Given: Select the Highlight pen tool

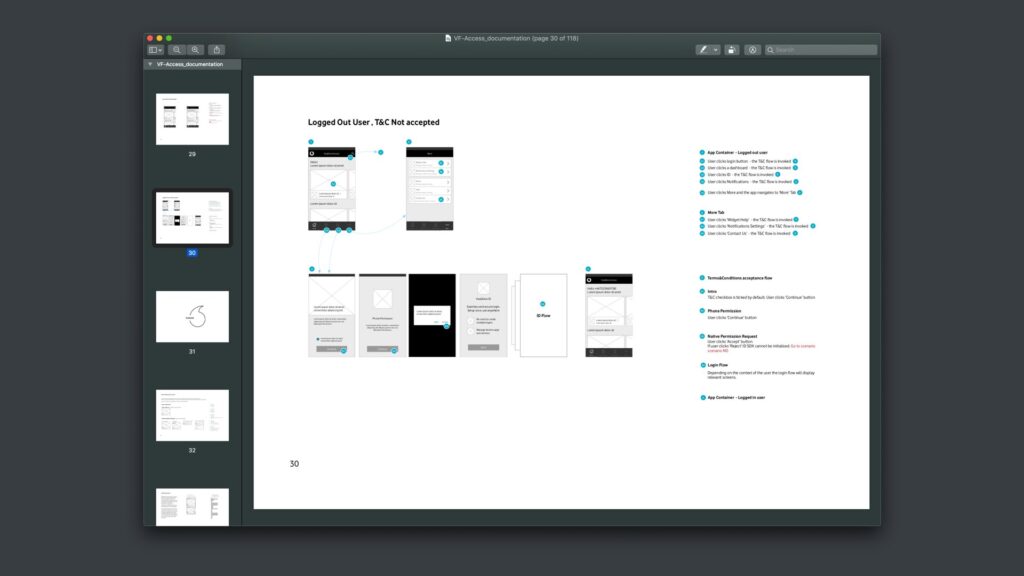Looking at the screenshot, I should coord(704,50).
